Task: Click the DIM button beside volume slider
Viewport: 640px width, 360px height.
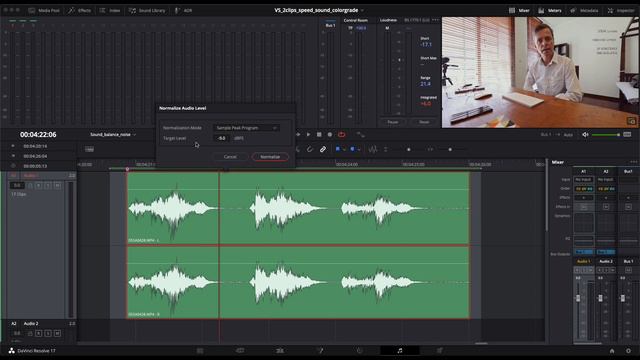Action: [x=627, y=134]
